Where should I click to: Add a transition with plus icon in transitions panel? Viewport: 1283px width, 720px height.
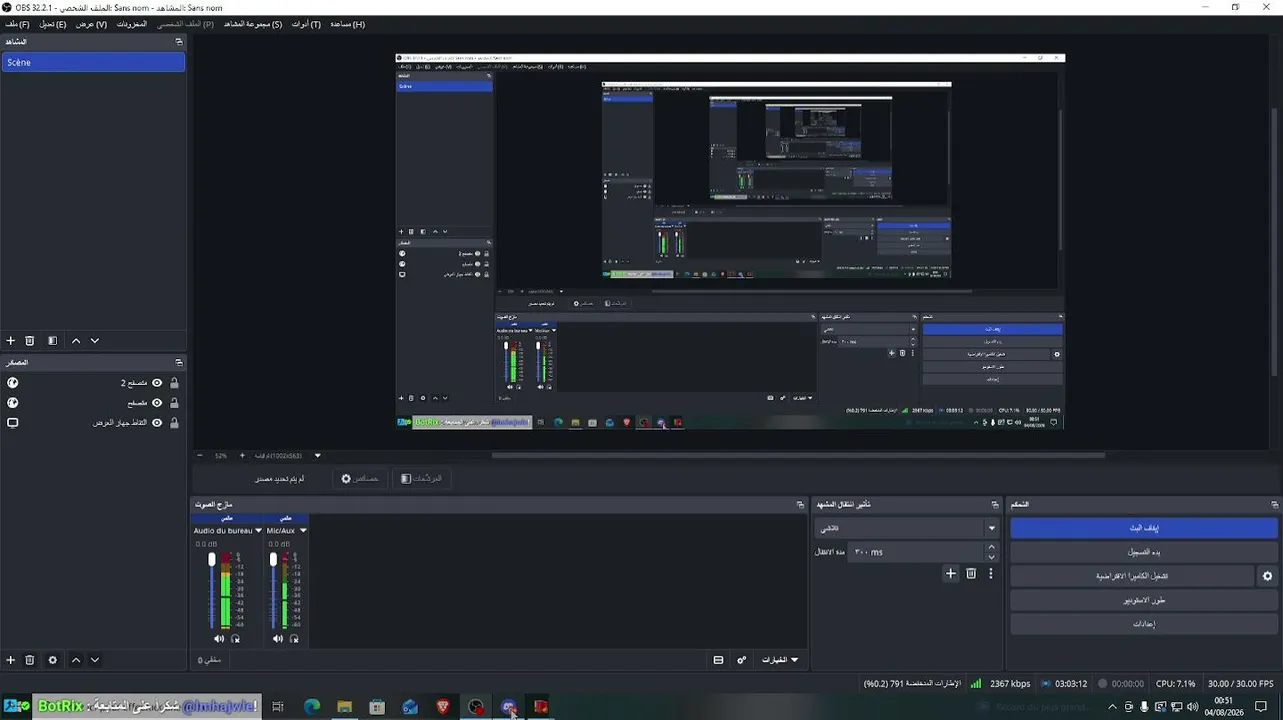[x=951, y=574]
